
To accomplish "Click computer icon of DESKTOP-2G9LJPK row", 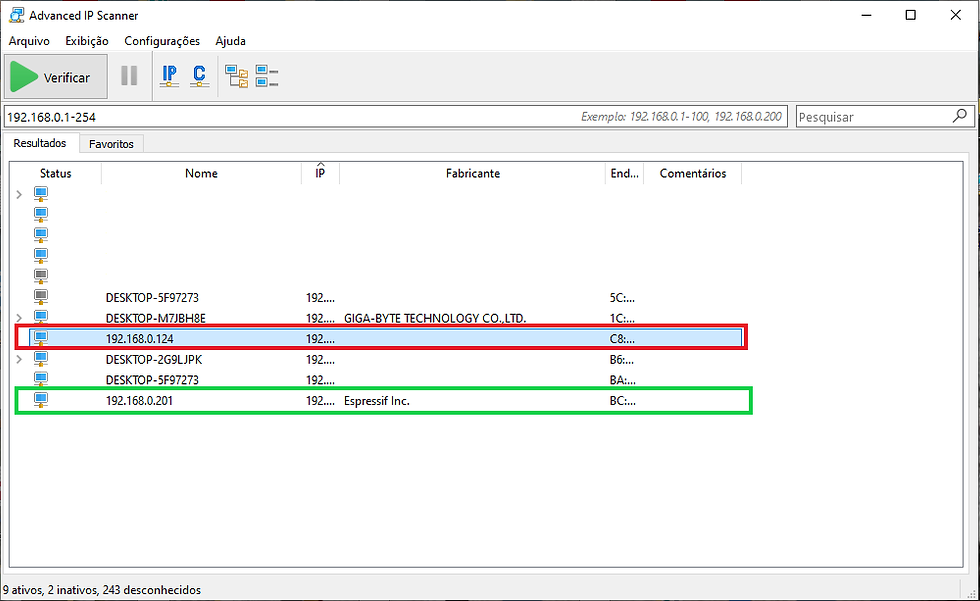I will 41,359.
